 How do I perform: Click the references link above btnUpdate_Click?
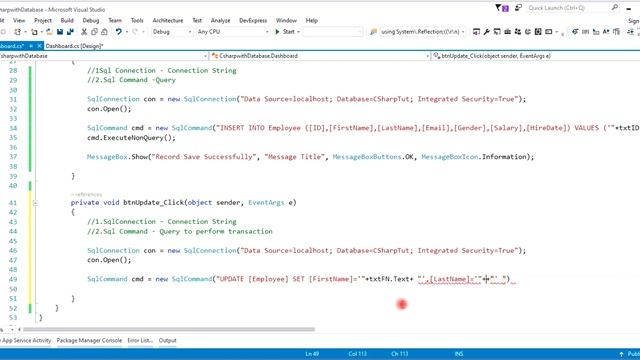point(87,194)
